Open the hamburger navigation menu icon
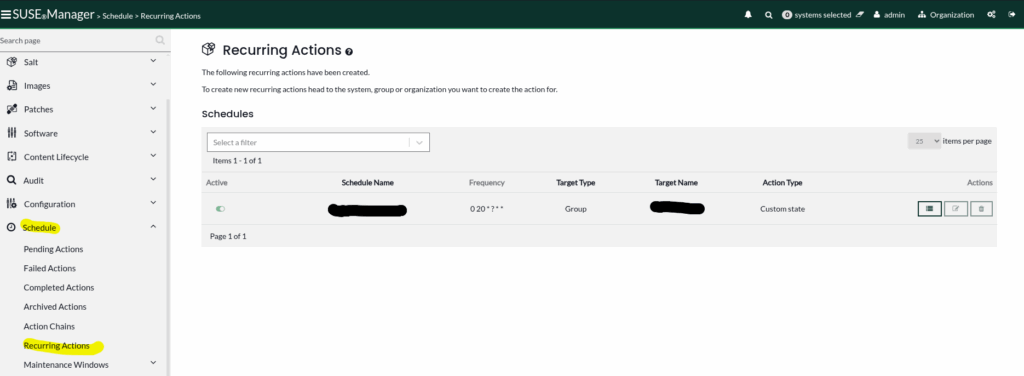This screenshot has width=1024, height=376. (x=6, y=14)
